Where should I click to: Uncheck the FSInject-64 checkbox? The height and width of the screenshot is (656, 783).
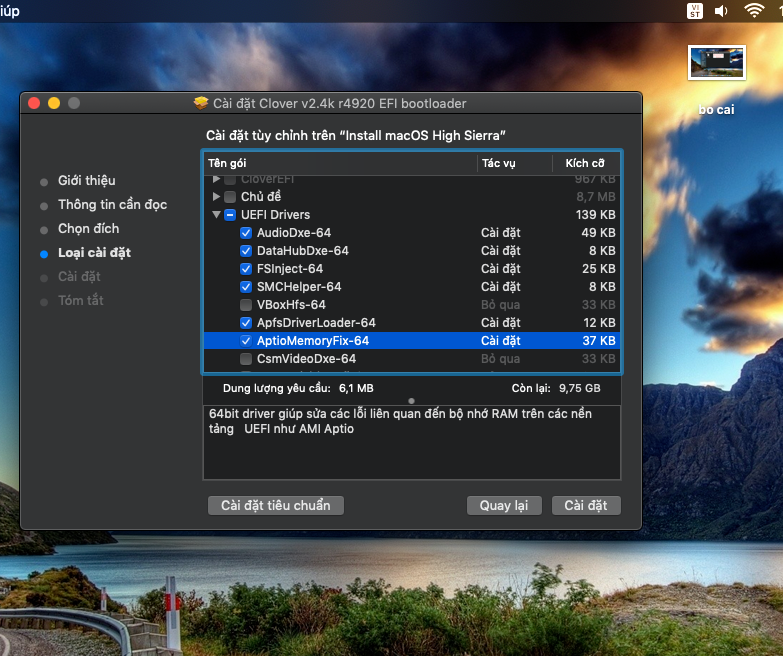coord(246,269)
